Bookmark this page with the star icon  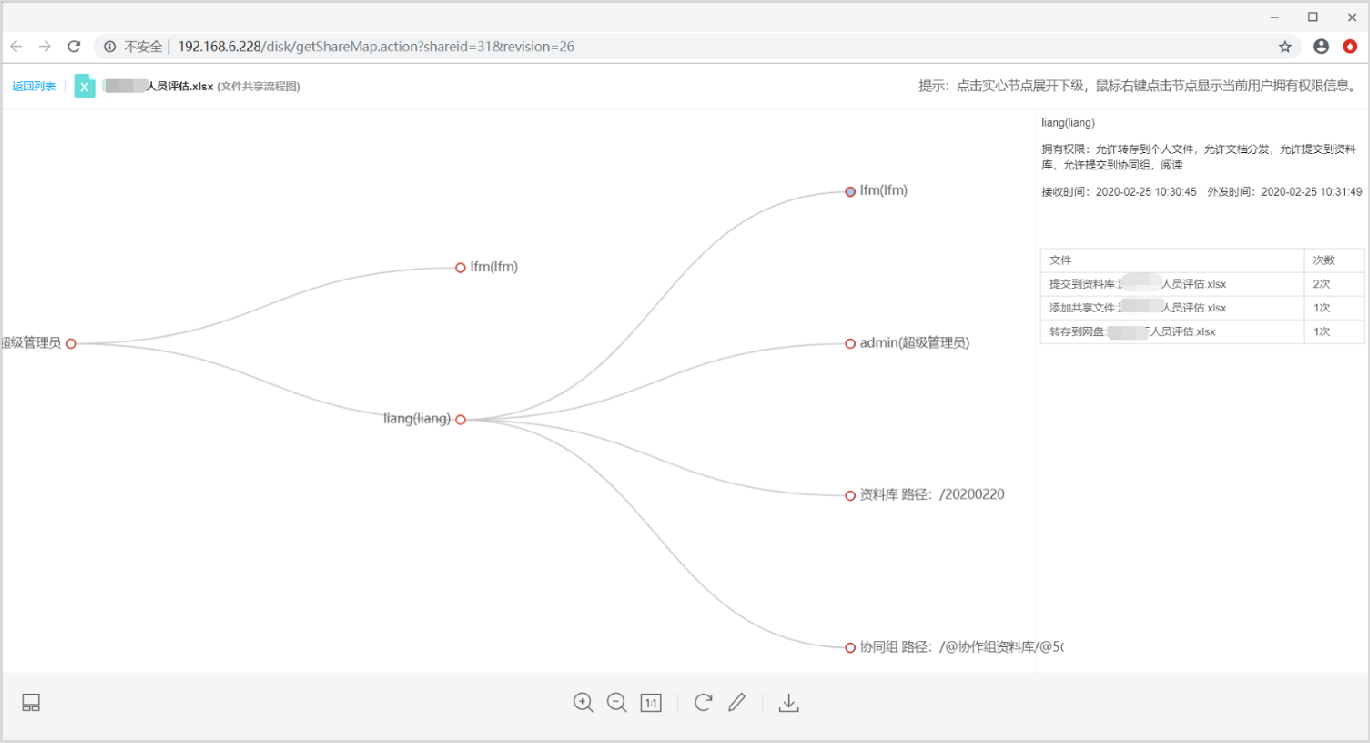(1285, 46)
